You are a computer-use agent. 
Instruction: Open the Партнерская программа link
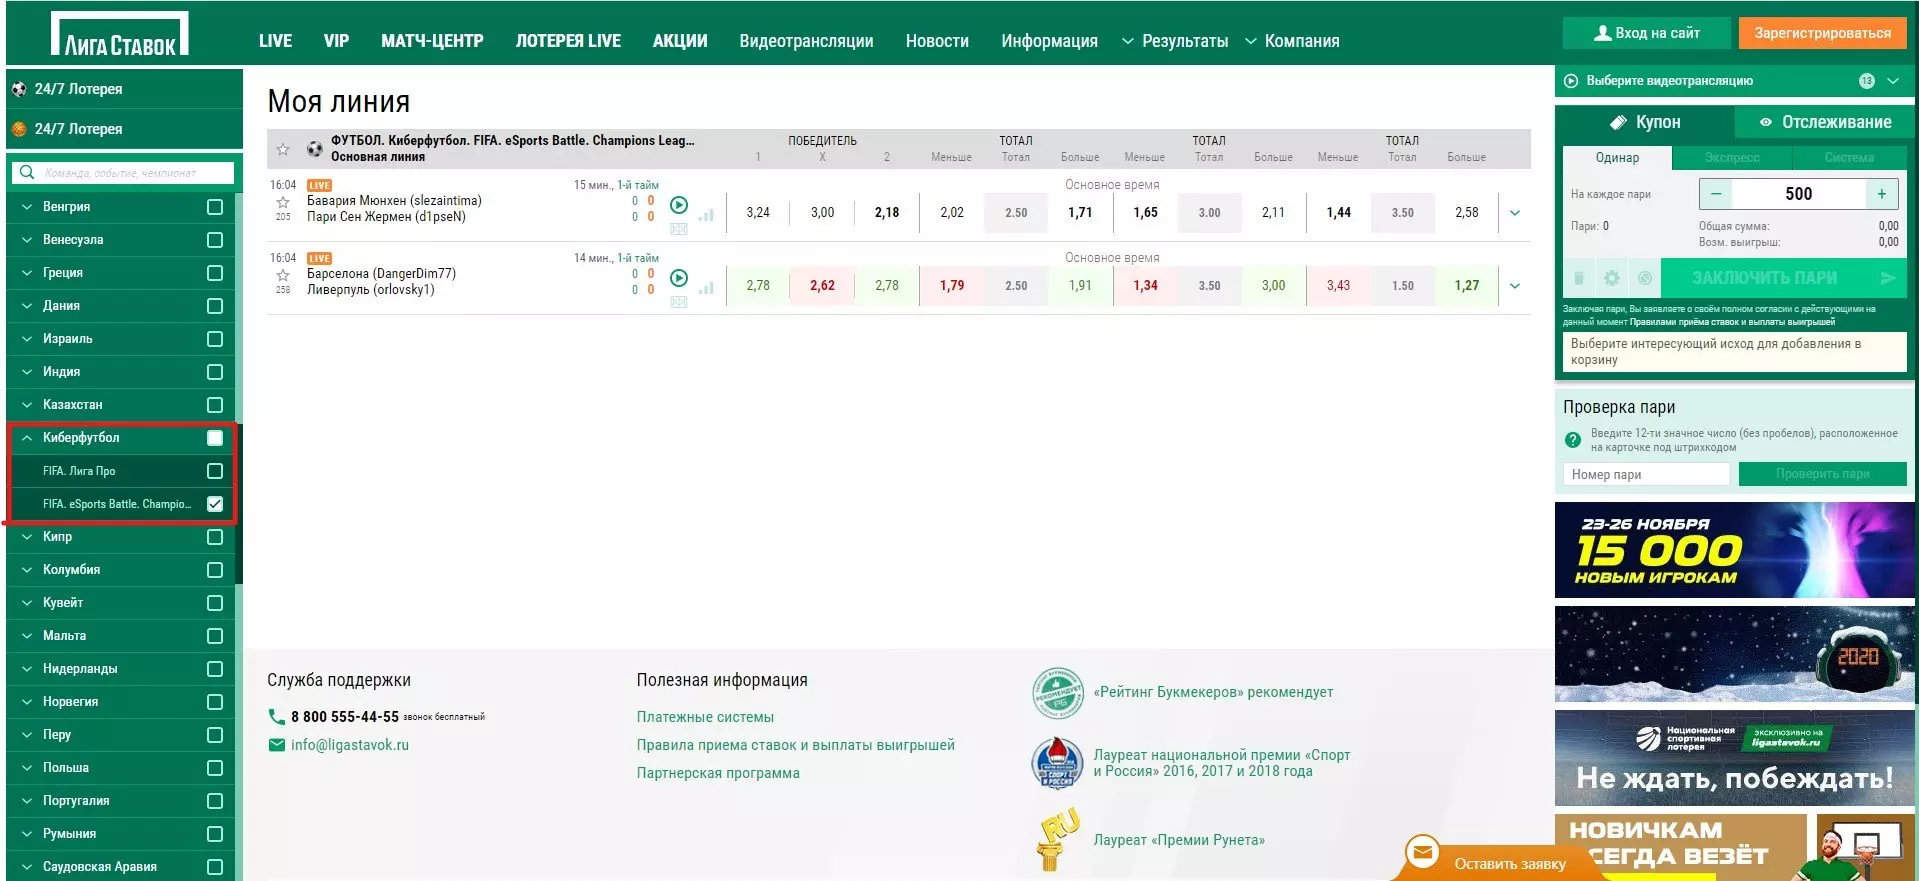coord(718,773)
